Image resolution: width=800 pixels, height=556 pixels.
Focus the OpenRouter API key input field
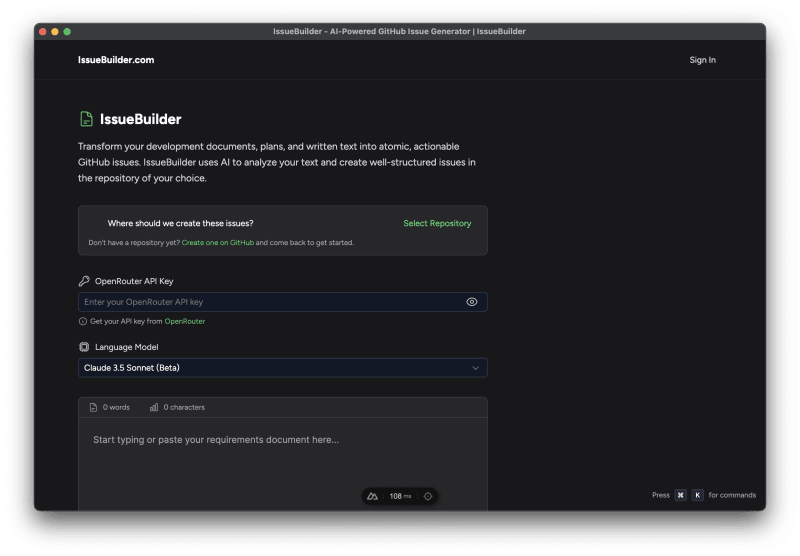point(283,302)
